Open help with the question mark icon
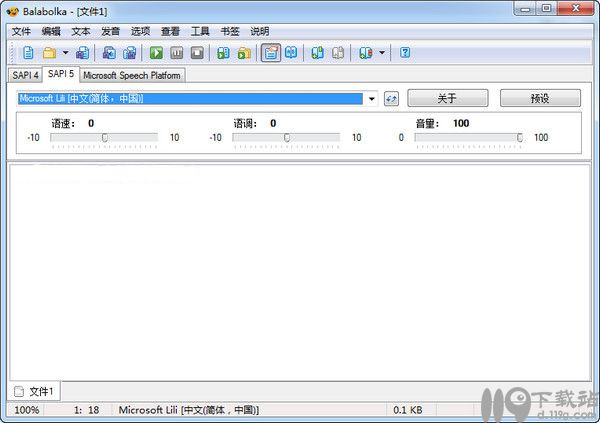 click(405, 53)
